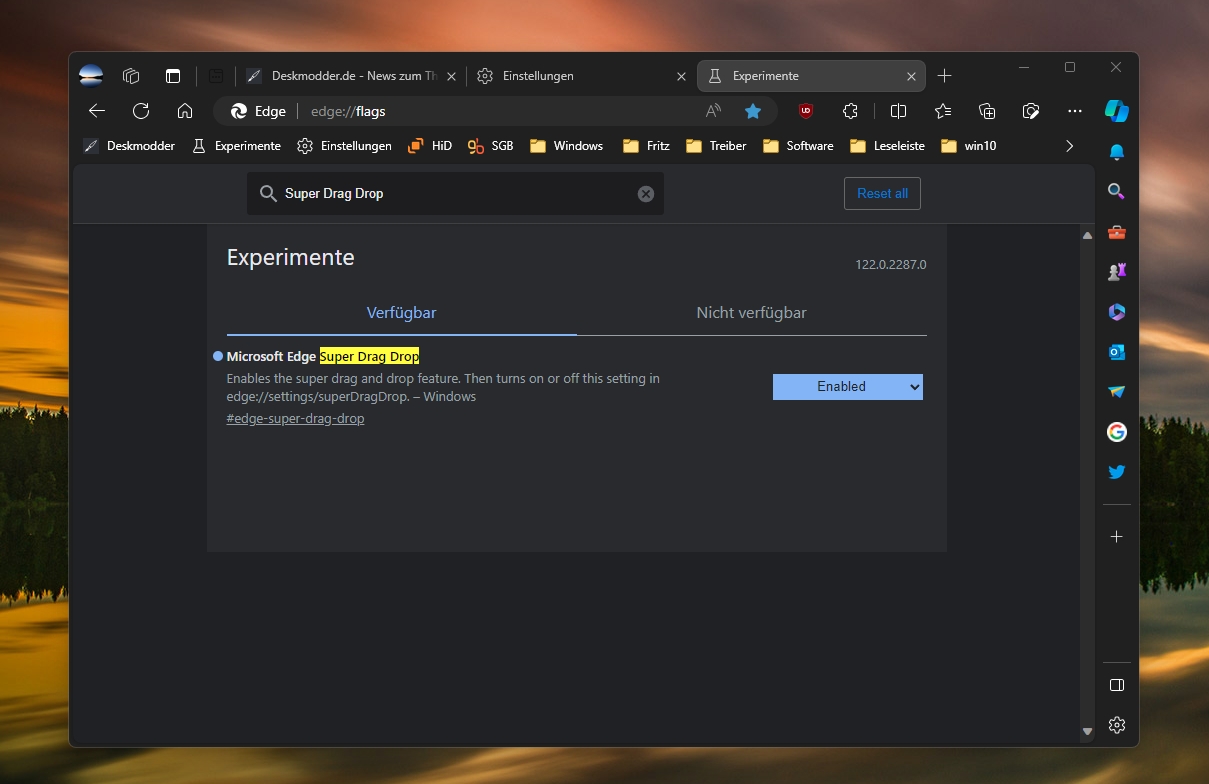Close the Deskmodder.de tab

coord(451,76)
